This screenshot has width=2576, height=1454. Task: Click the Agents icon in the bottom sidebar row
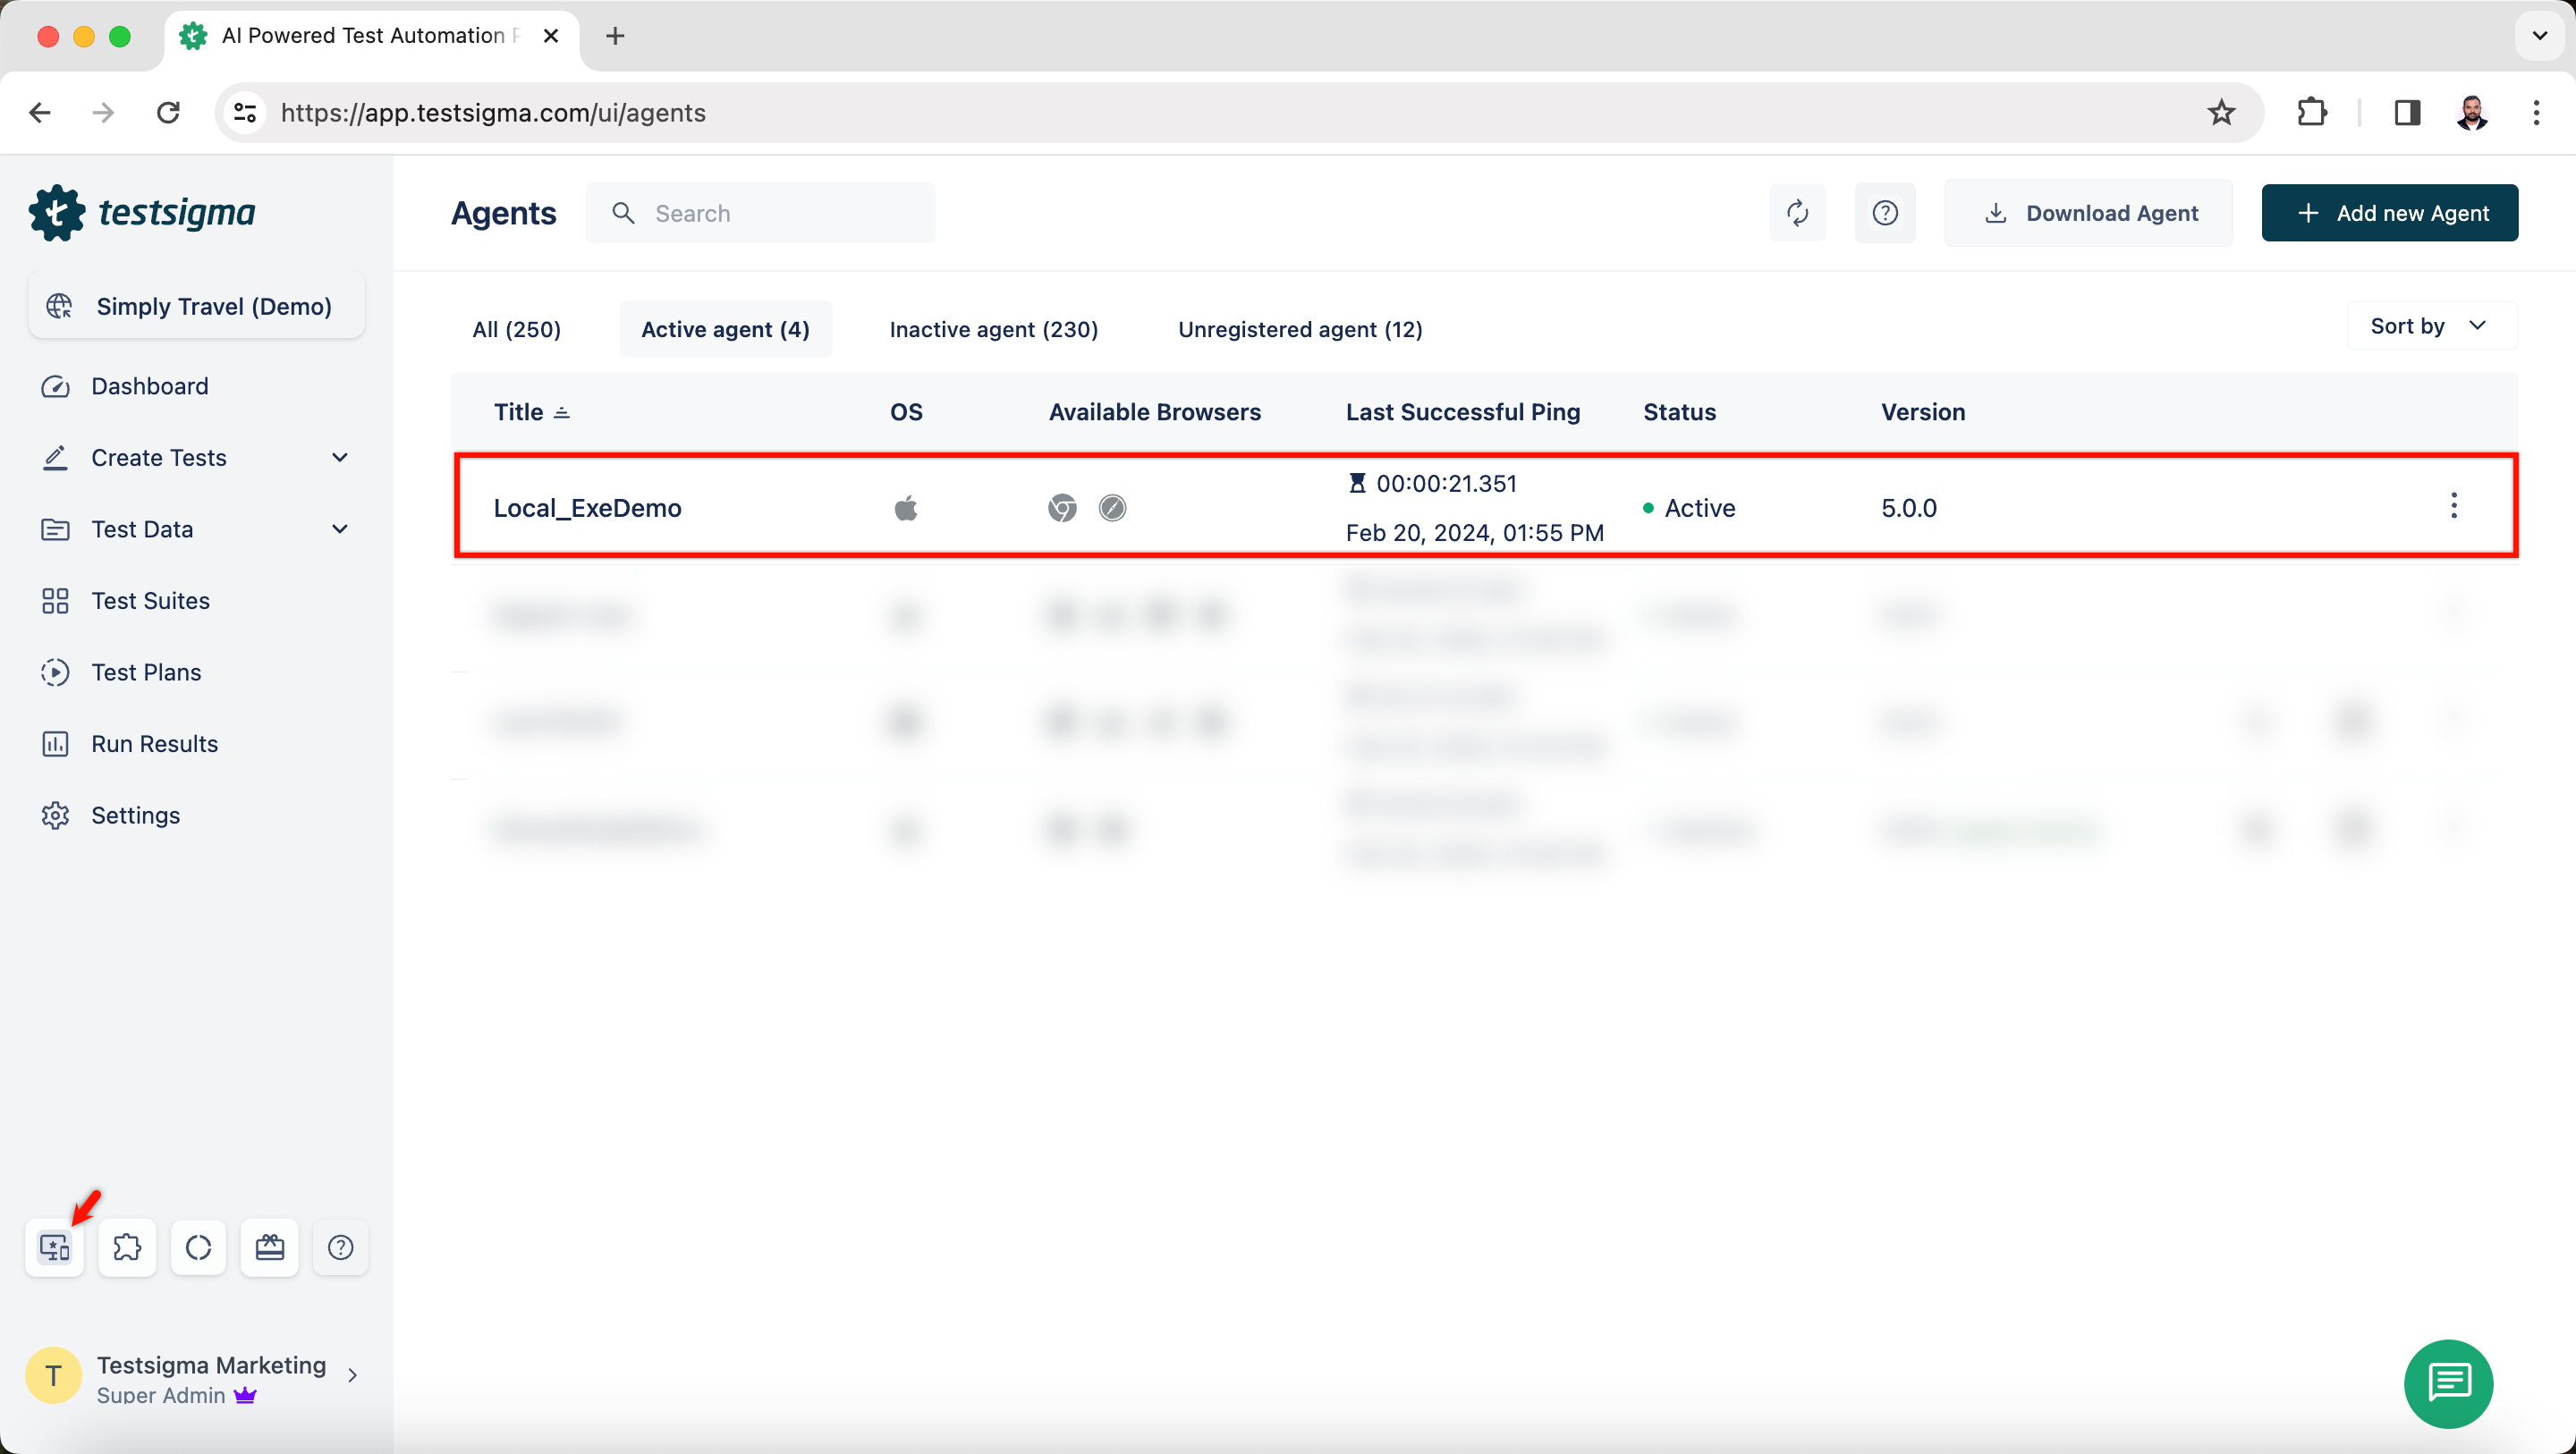[55, 1247]
